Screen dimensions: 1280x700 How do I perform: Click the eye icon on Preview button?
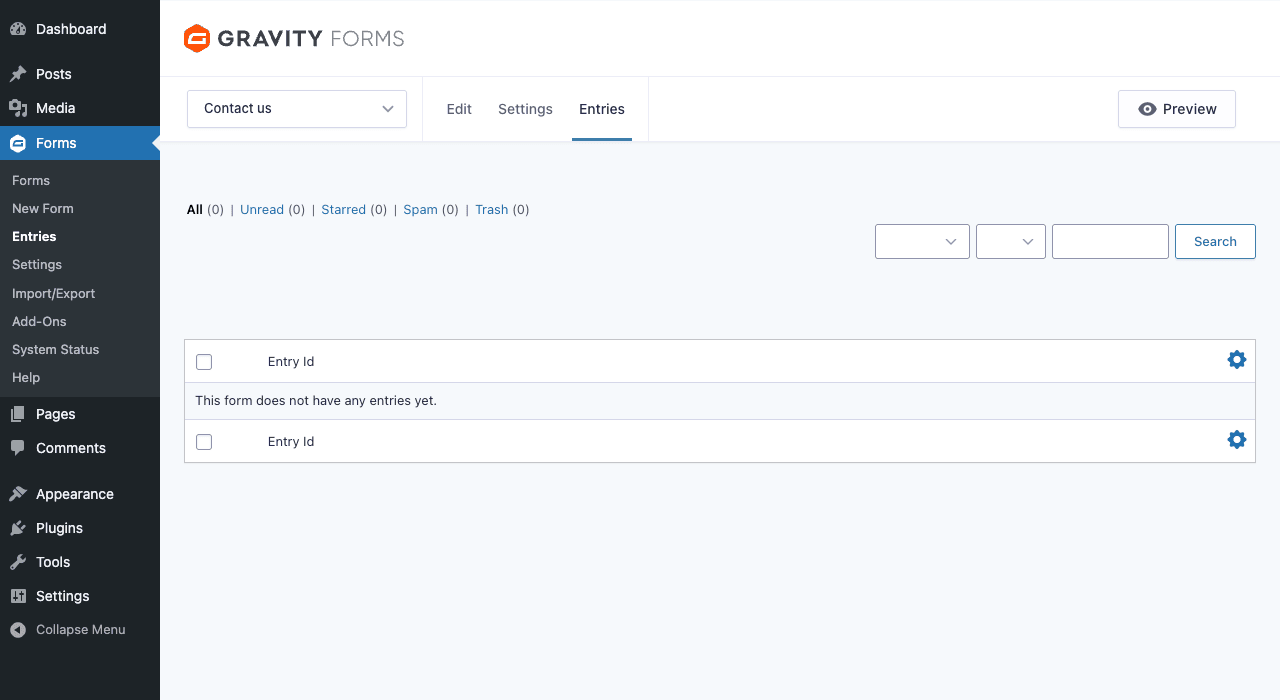point(1148,109)
